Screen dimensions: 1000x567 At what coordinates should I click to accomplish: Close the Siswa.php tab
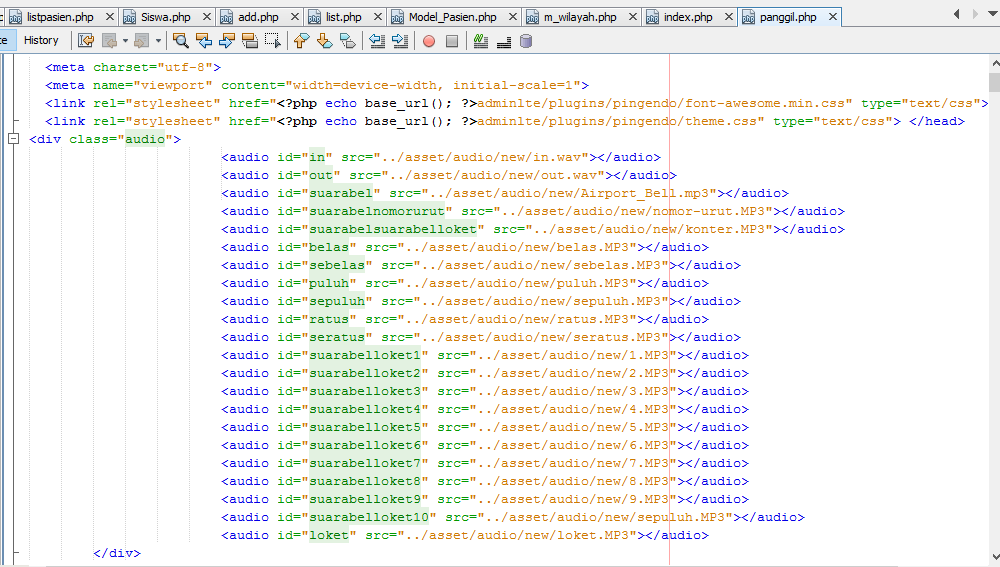click(207, 17)
